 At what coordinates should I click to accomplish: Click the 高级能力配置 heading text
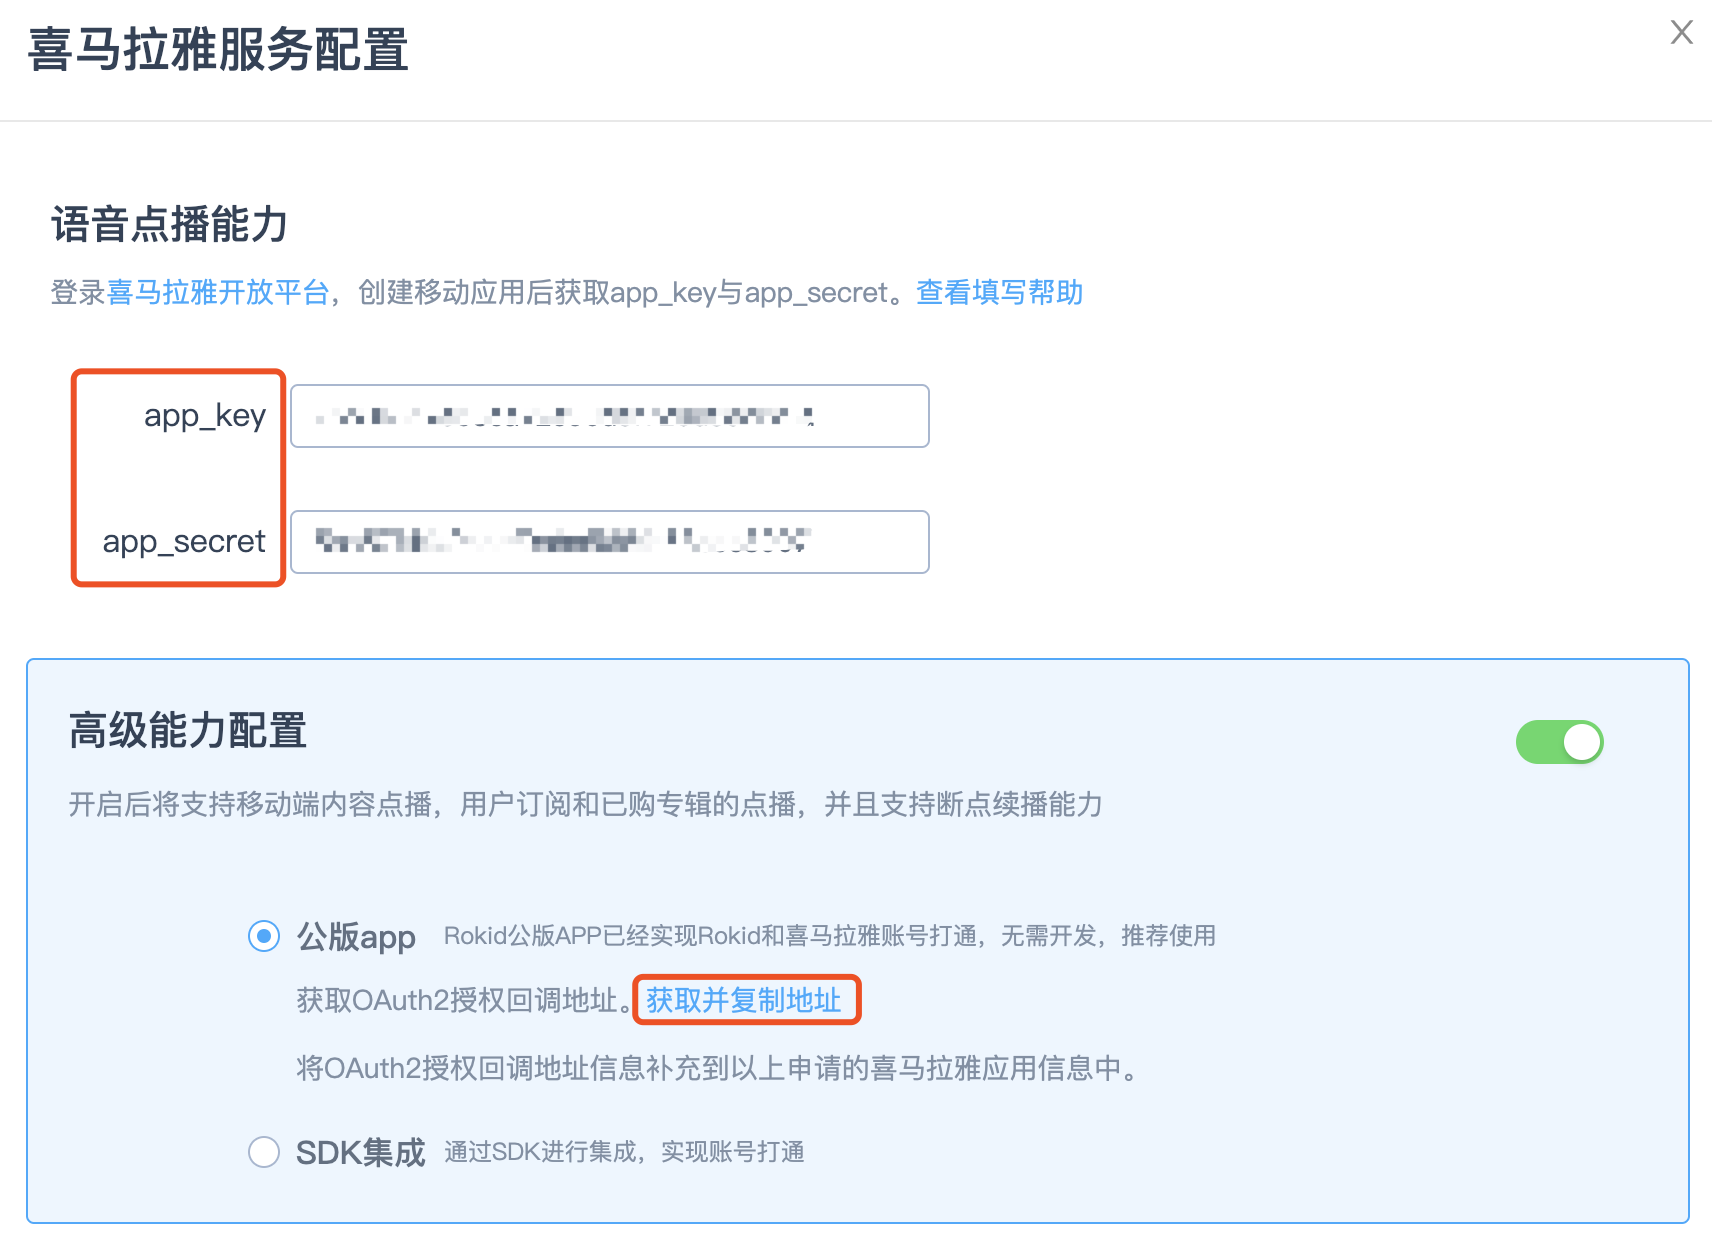point(188,731)
